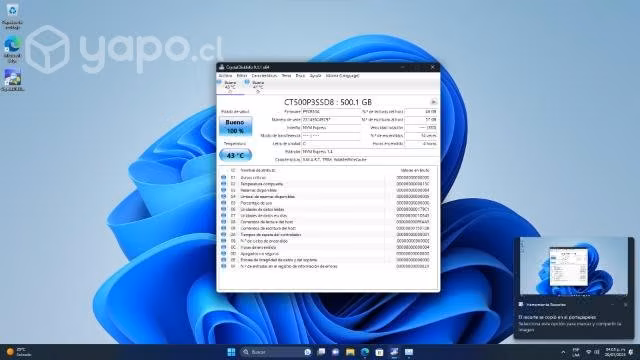Open Task View on the taskbar
The width and height of the screenshot is (640, 360).
pyautogui.click(x=321, y=352)
